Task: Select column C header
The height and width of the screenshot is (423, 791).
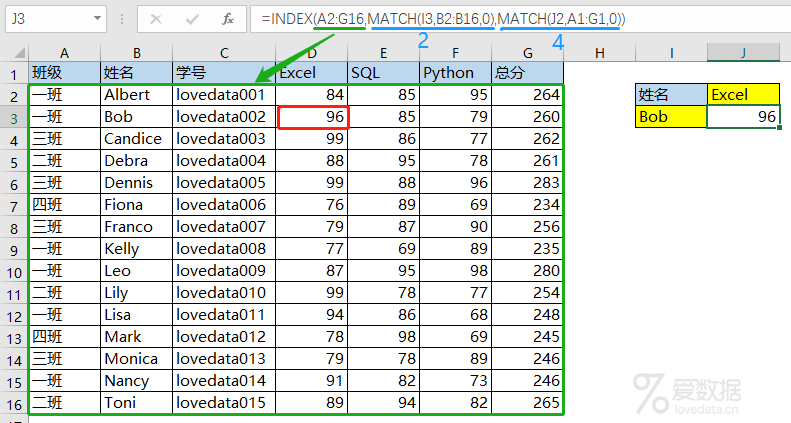Action: click(224, 53)
